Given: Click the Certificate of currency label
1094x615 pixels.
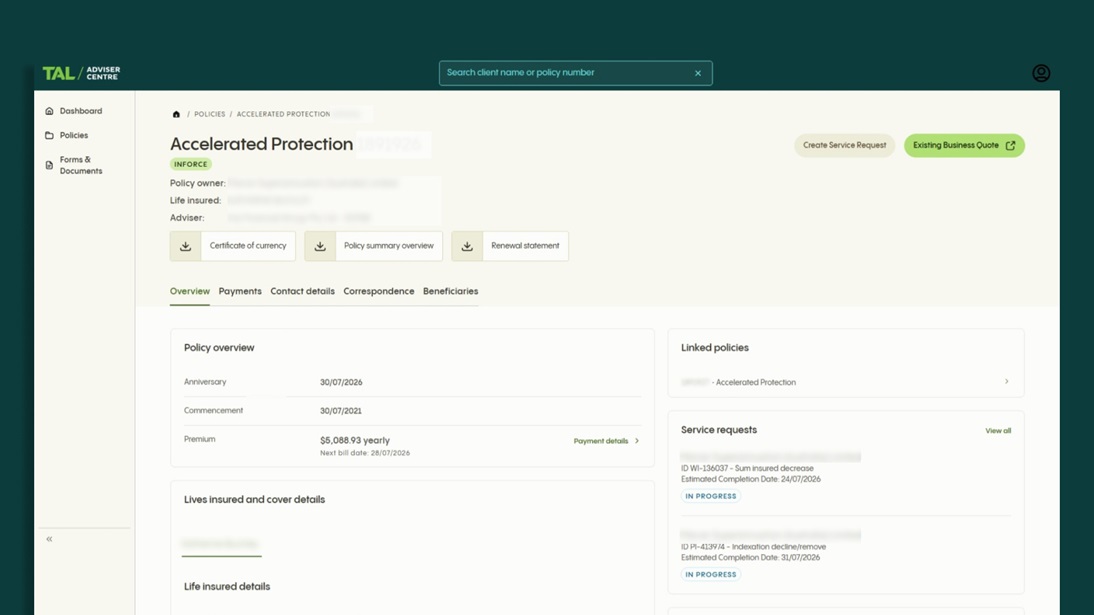Looking at the screenshot, I should pos(248,246).
